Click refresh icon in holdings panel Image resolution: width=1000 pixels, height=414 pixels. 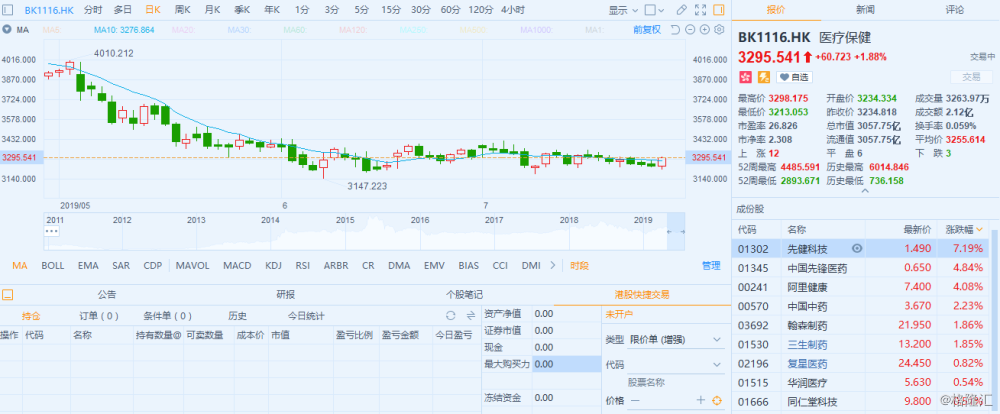pyautogui.click(x=450, y=316)
